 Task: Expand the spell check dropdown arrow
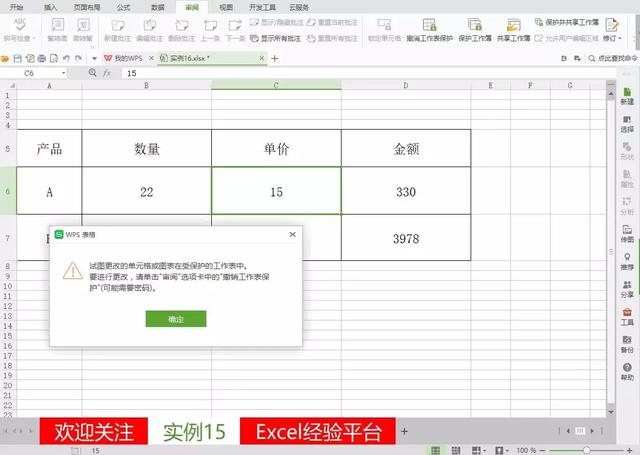coord(34,38)
